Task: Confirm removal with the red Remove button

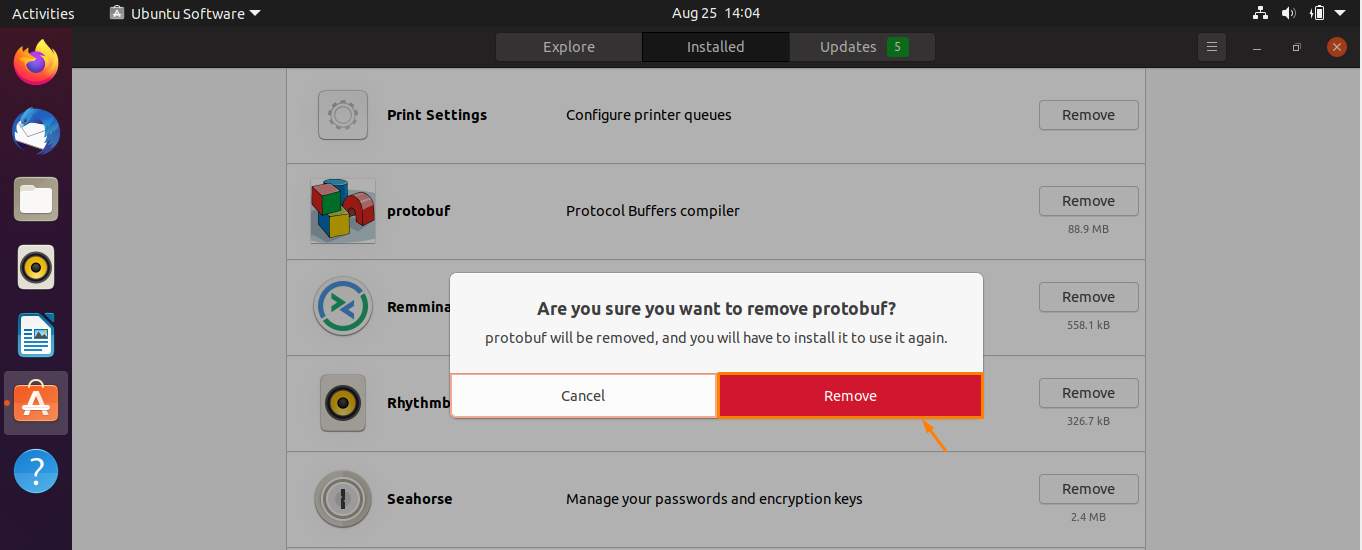Action: click(x=850, y=396)
